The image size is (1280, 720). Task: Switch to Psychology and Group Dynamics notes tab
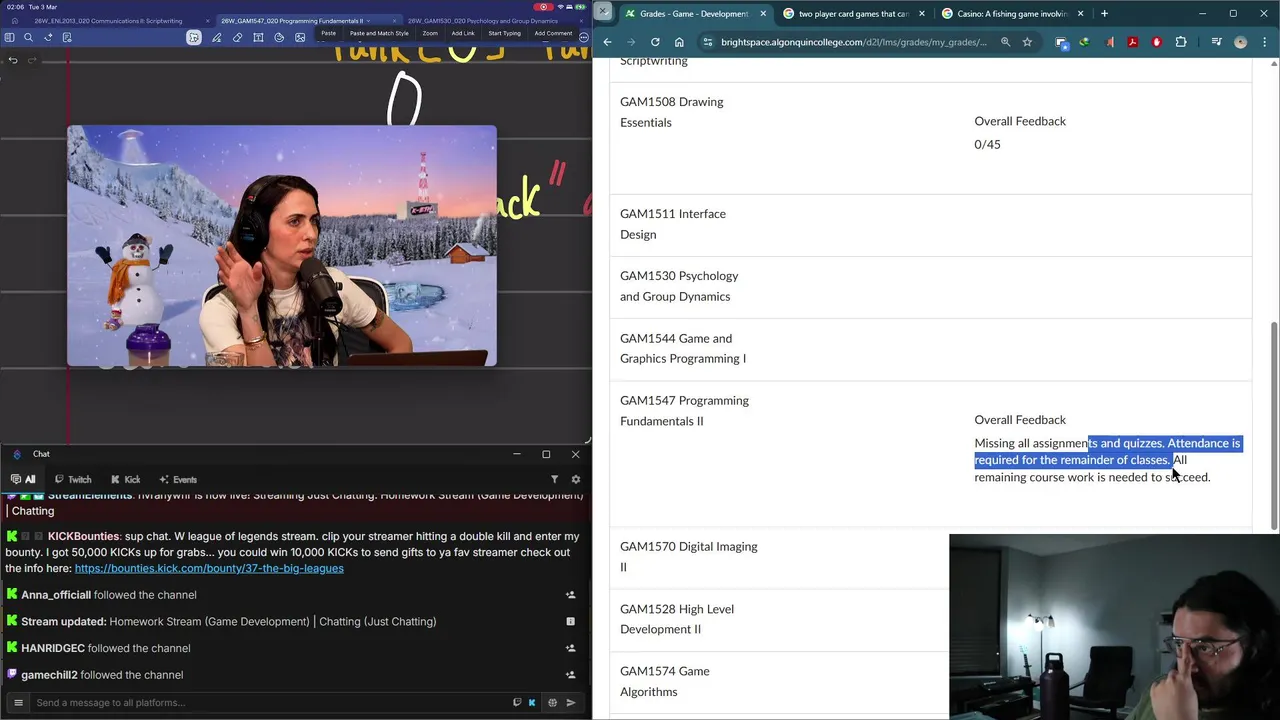point(483,21)
